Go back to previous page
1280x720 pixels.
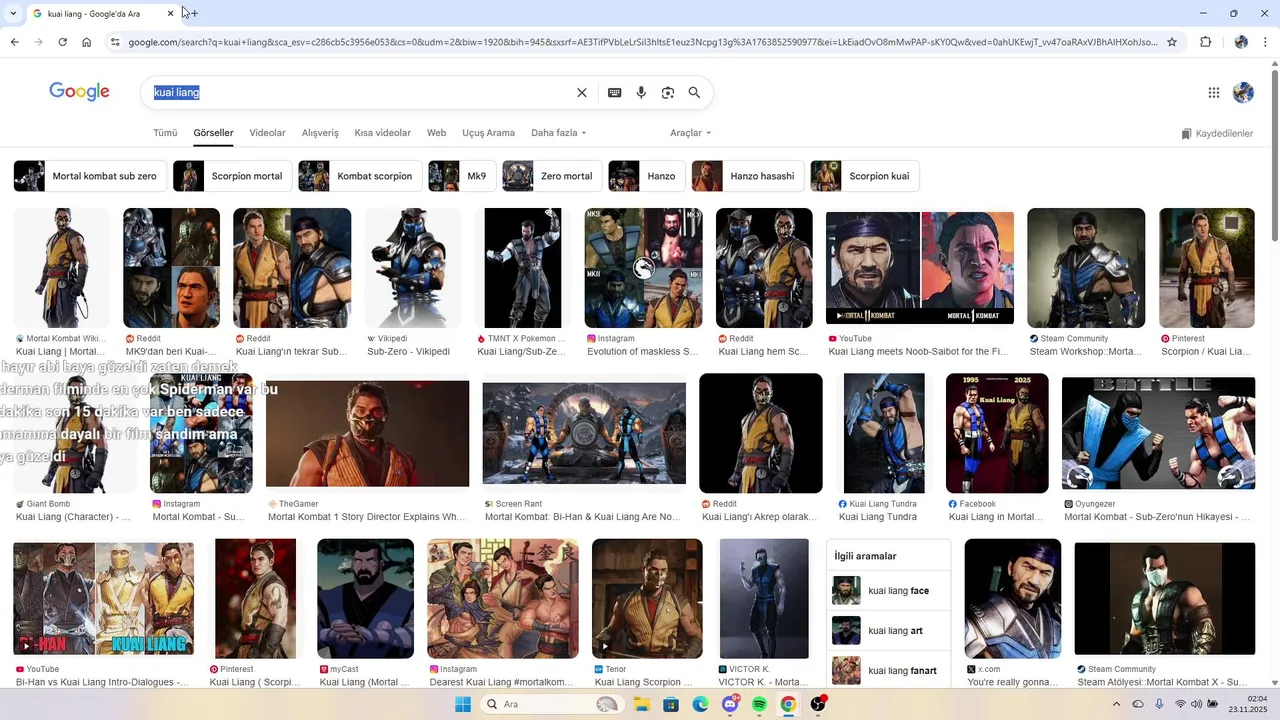pyautogui.click(x=14, y=42)
